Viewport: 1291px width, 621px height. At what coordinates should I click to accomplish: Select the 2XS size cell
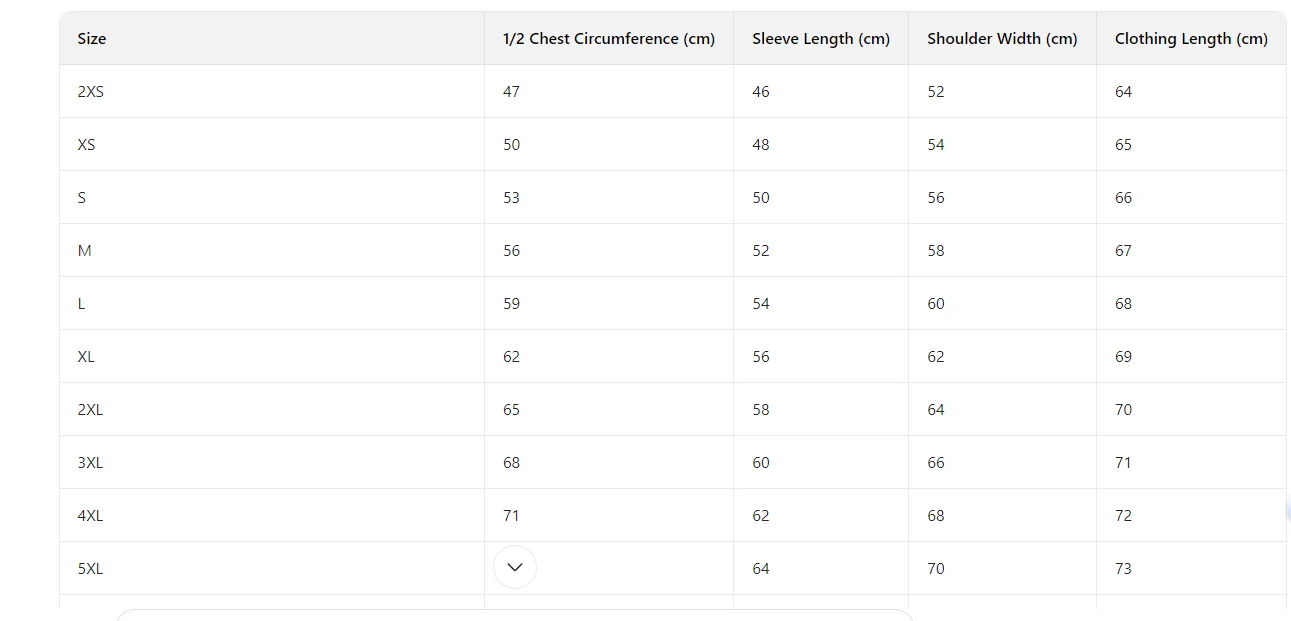tap(90, 92)
